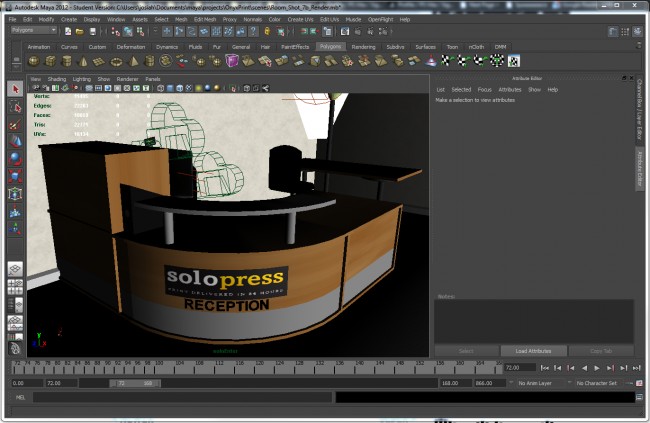Select the arrow Select tool
650x423 pixels.
coord(15,89)
